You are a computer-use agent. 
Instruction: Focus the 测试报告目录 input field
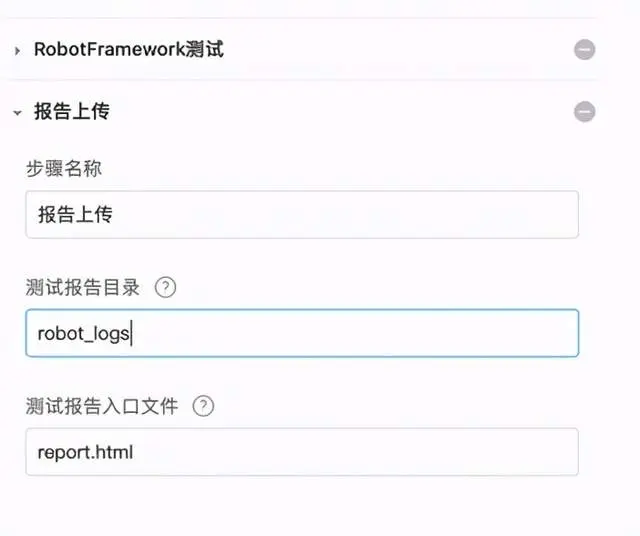tap(301, 333)
